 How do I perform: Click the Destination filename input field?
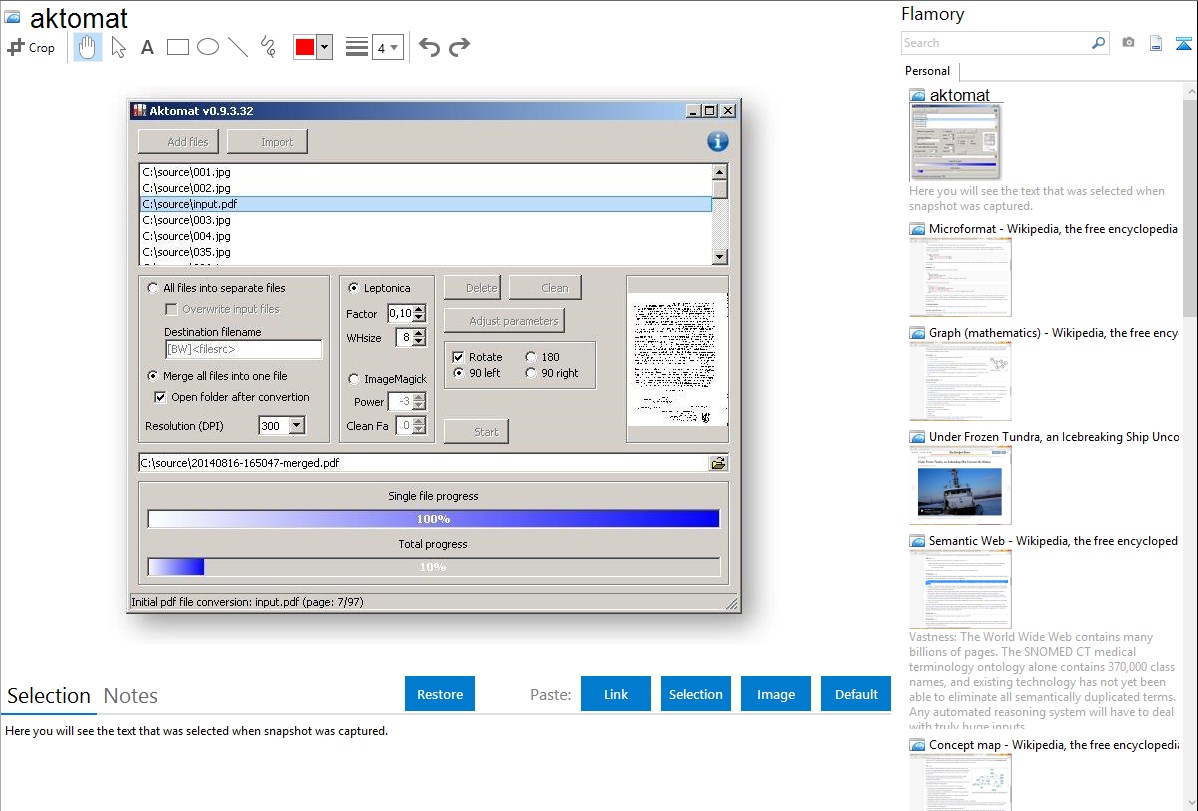(x=244, y=349)
